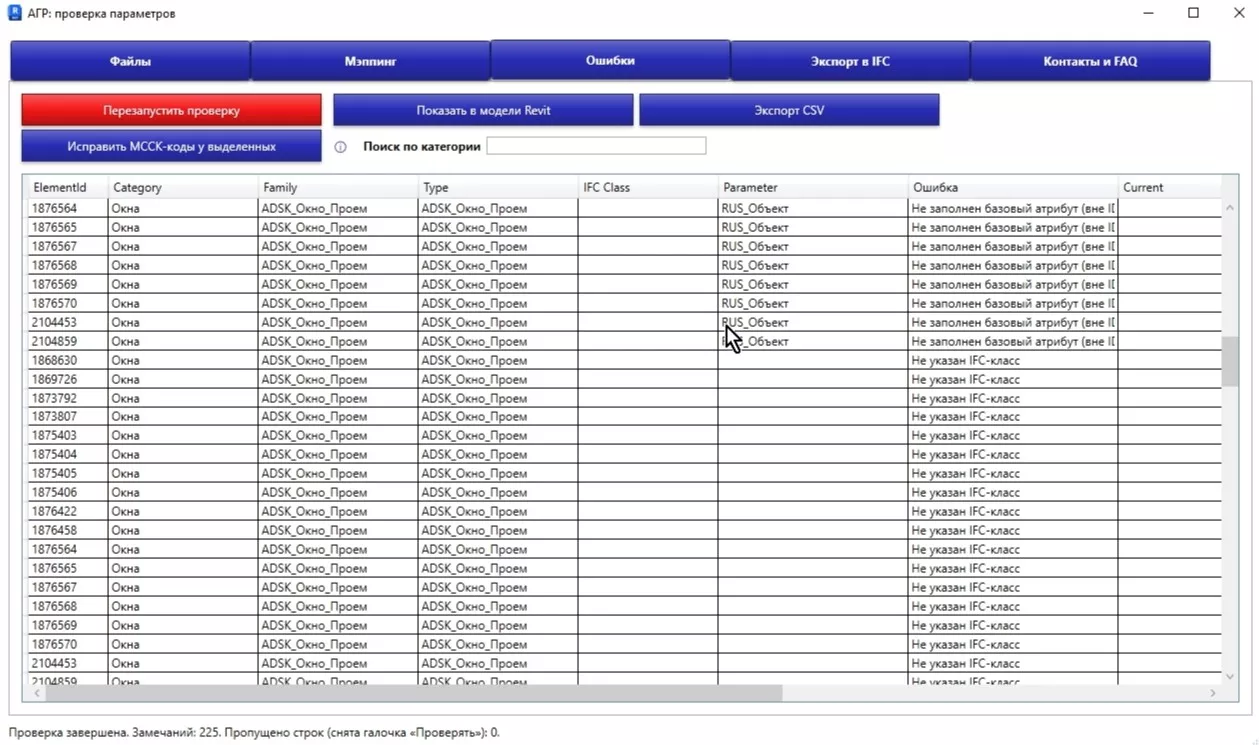Click Показать в модели Revit button
Viewport: 1259px width, 745px height.
(x=483, y=110)
